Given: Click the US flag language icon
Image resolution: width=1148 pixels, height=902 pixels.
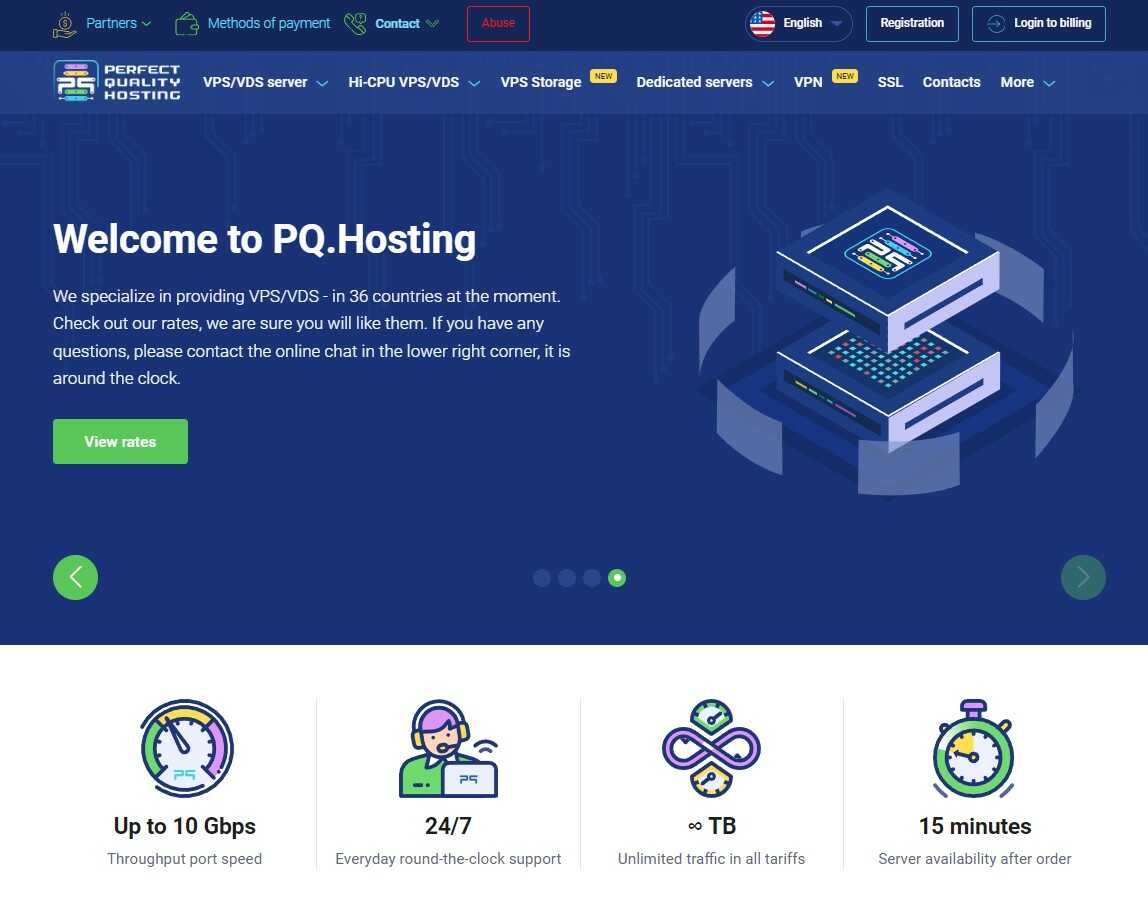Looking at the screenshot, I should tap(762, 23).
